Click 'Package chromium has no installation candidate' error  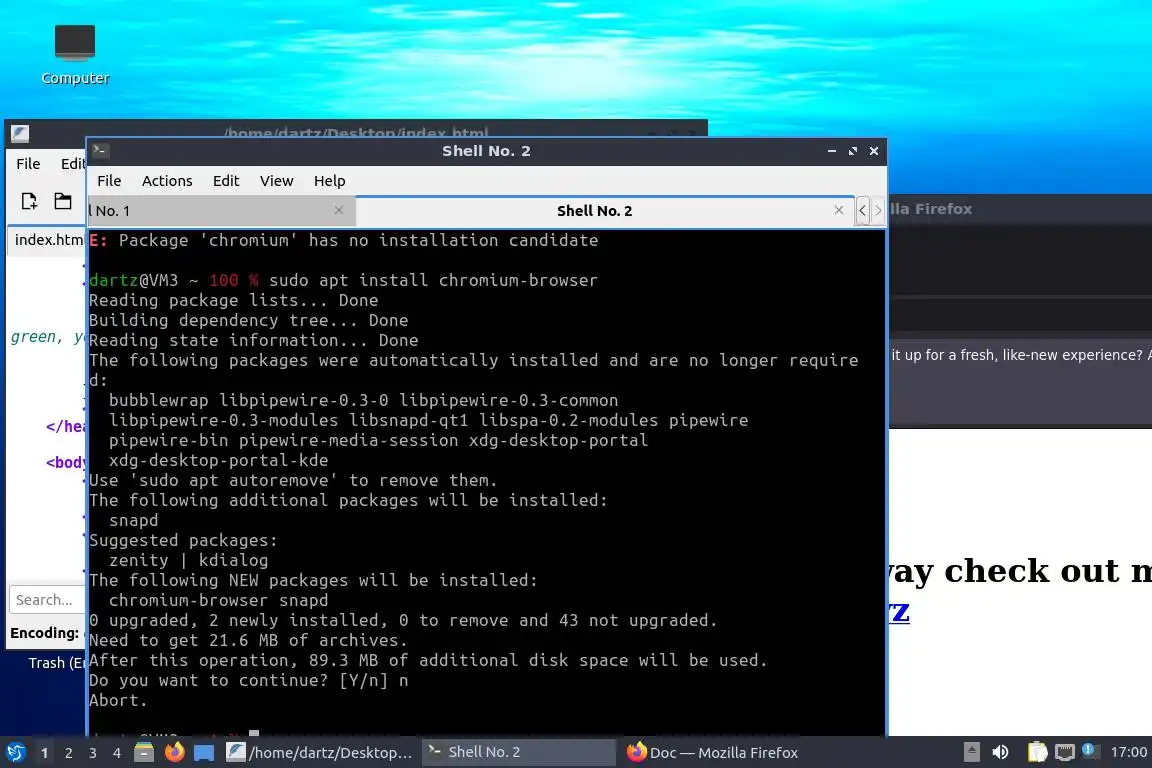(x=343, y=240)
